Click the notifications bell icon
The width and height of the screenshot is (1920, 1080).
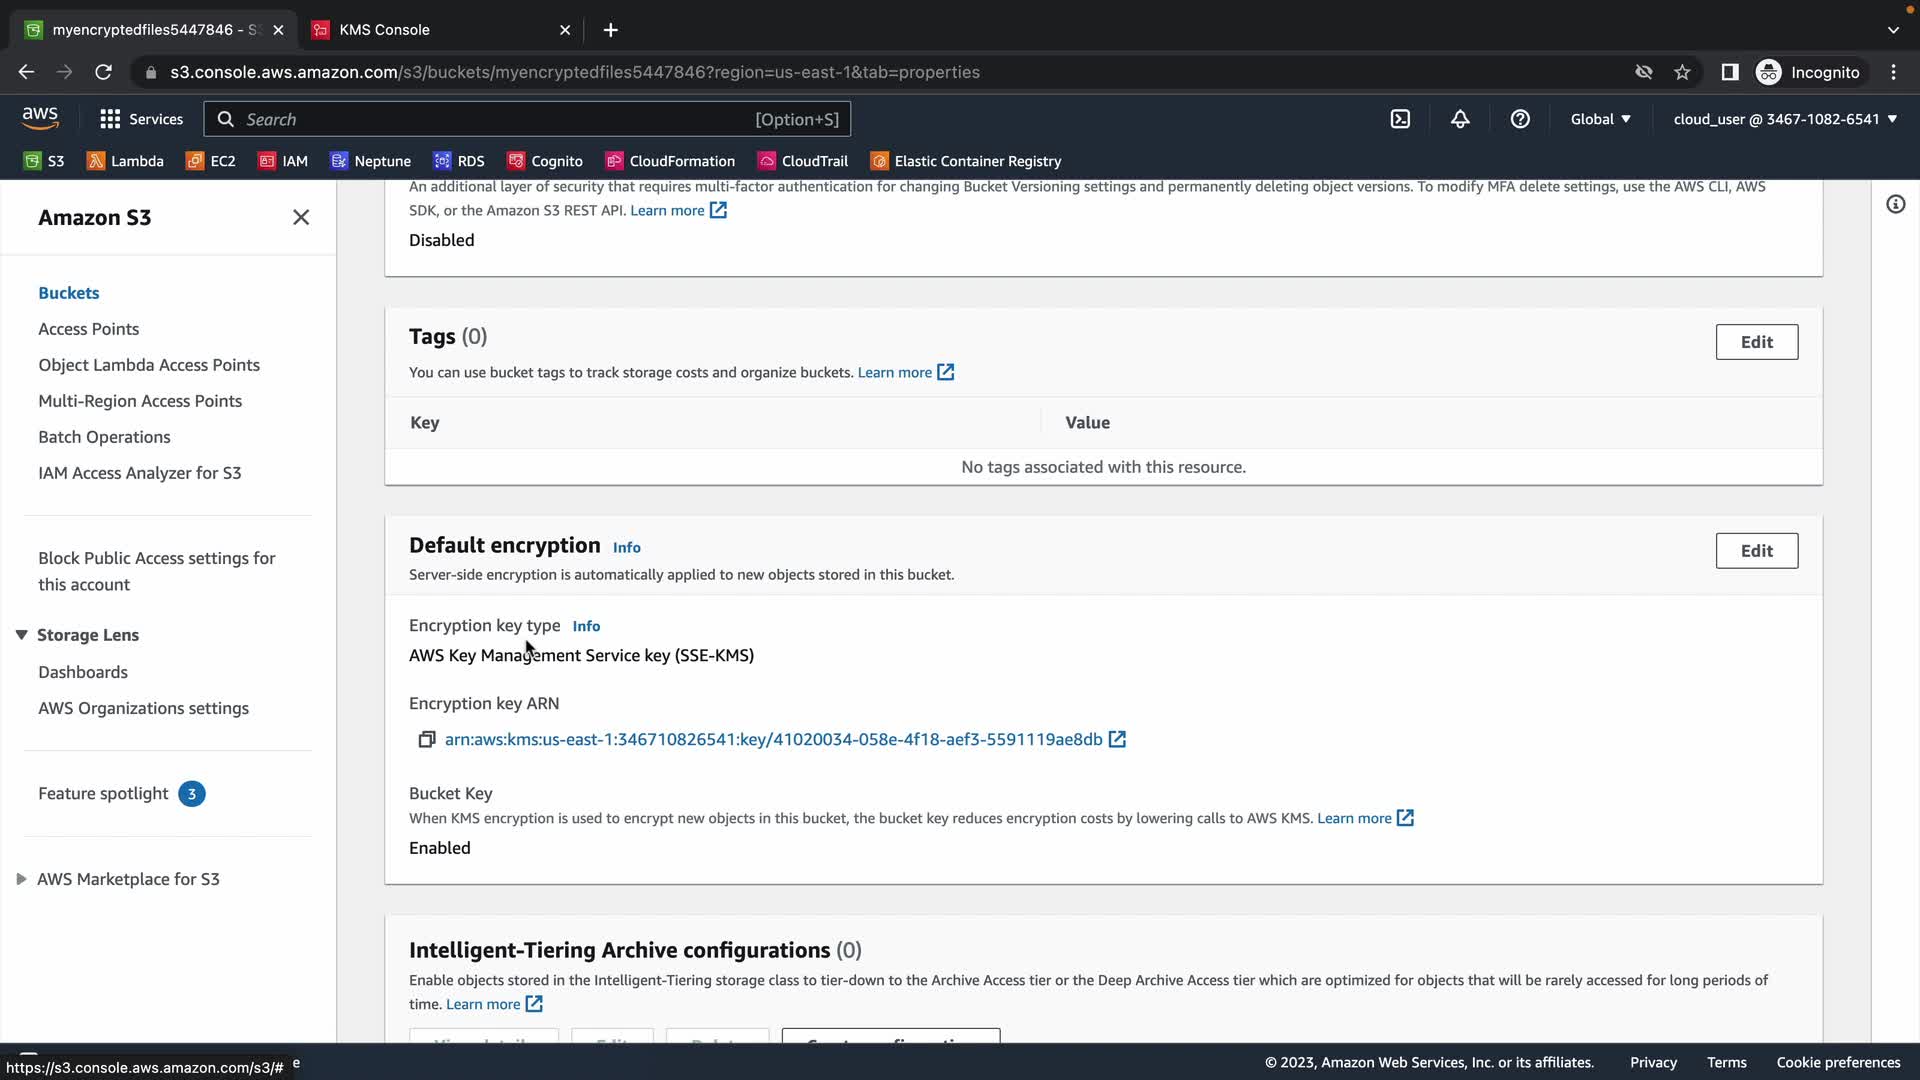tap(1460, 119)
